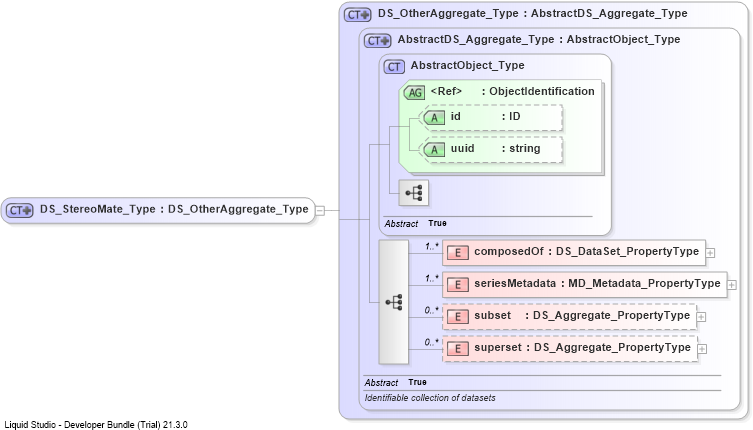The width and height of the screenshot is (753, 430).
Task: Select composedOf : DS_DataSet_PropertyType element
Action: coord(574,252)
